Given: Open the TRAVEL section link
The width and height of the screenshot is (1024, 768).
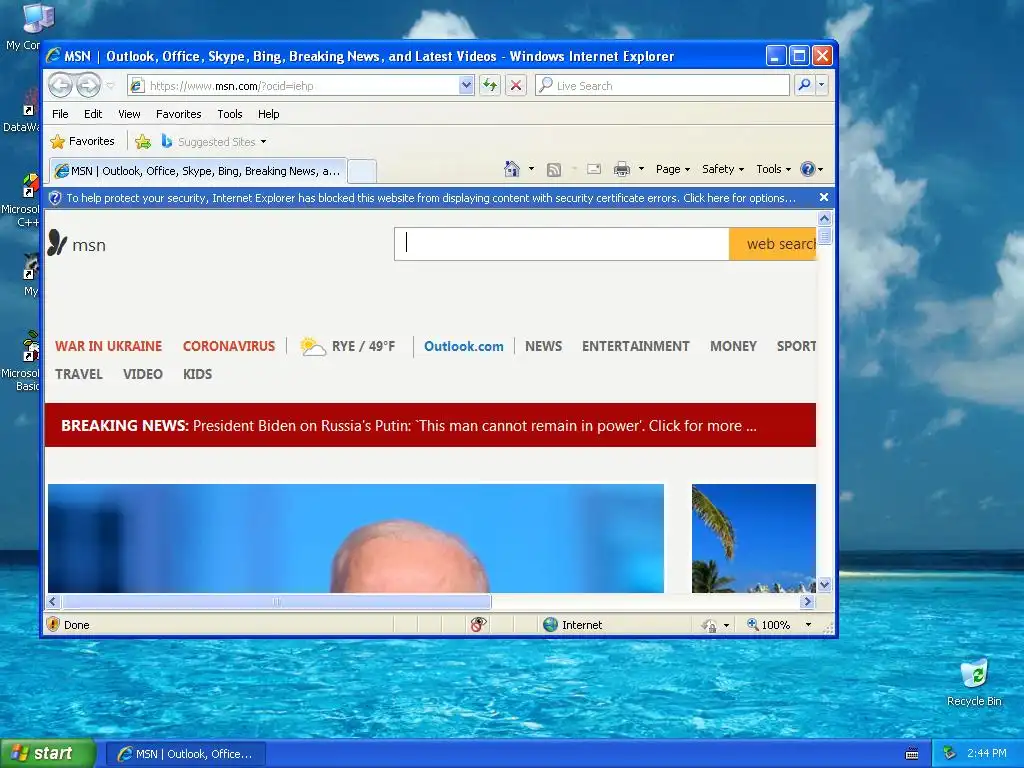Looking at the screenshot, I should [x=79, y=374].
